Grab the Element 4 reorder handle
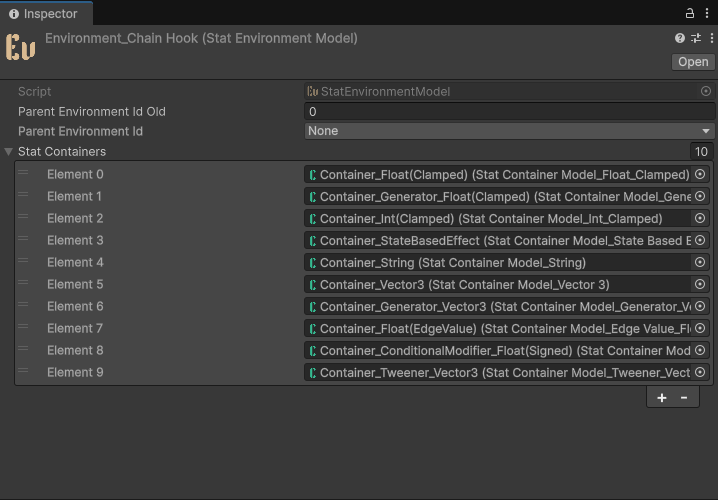Viewport: 718px width, 500px height. 23,261
